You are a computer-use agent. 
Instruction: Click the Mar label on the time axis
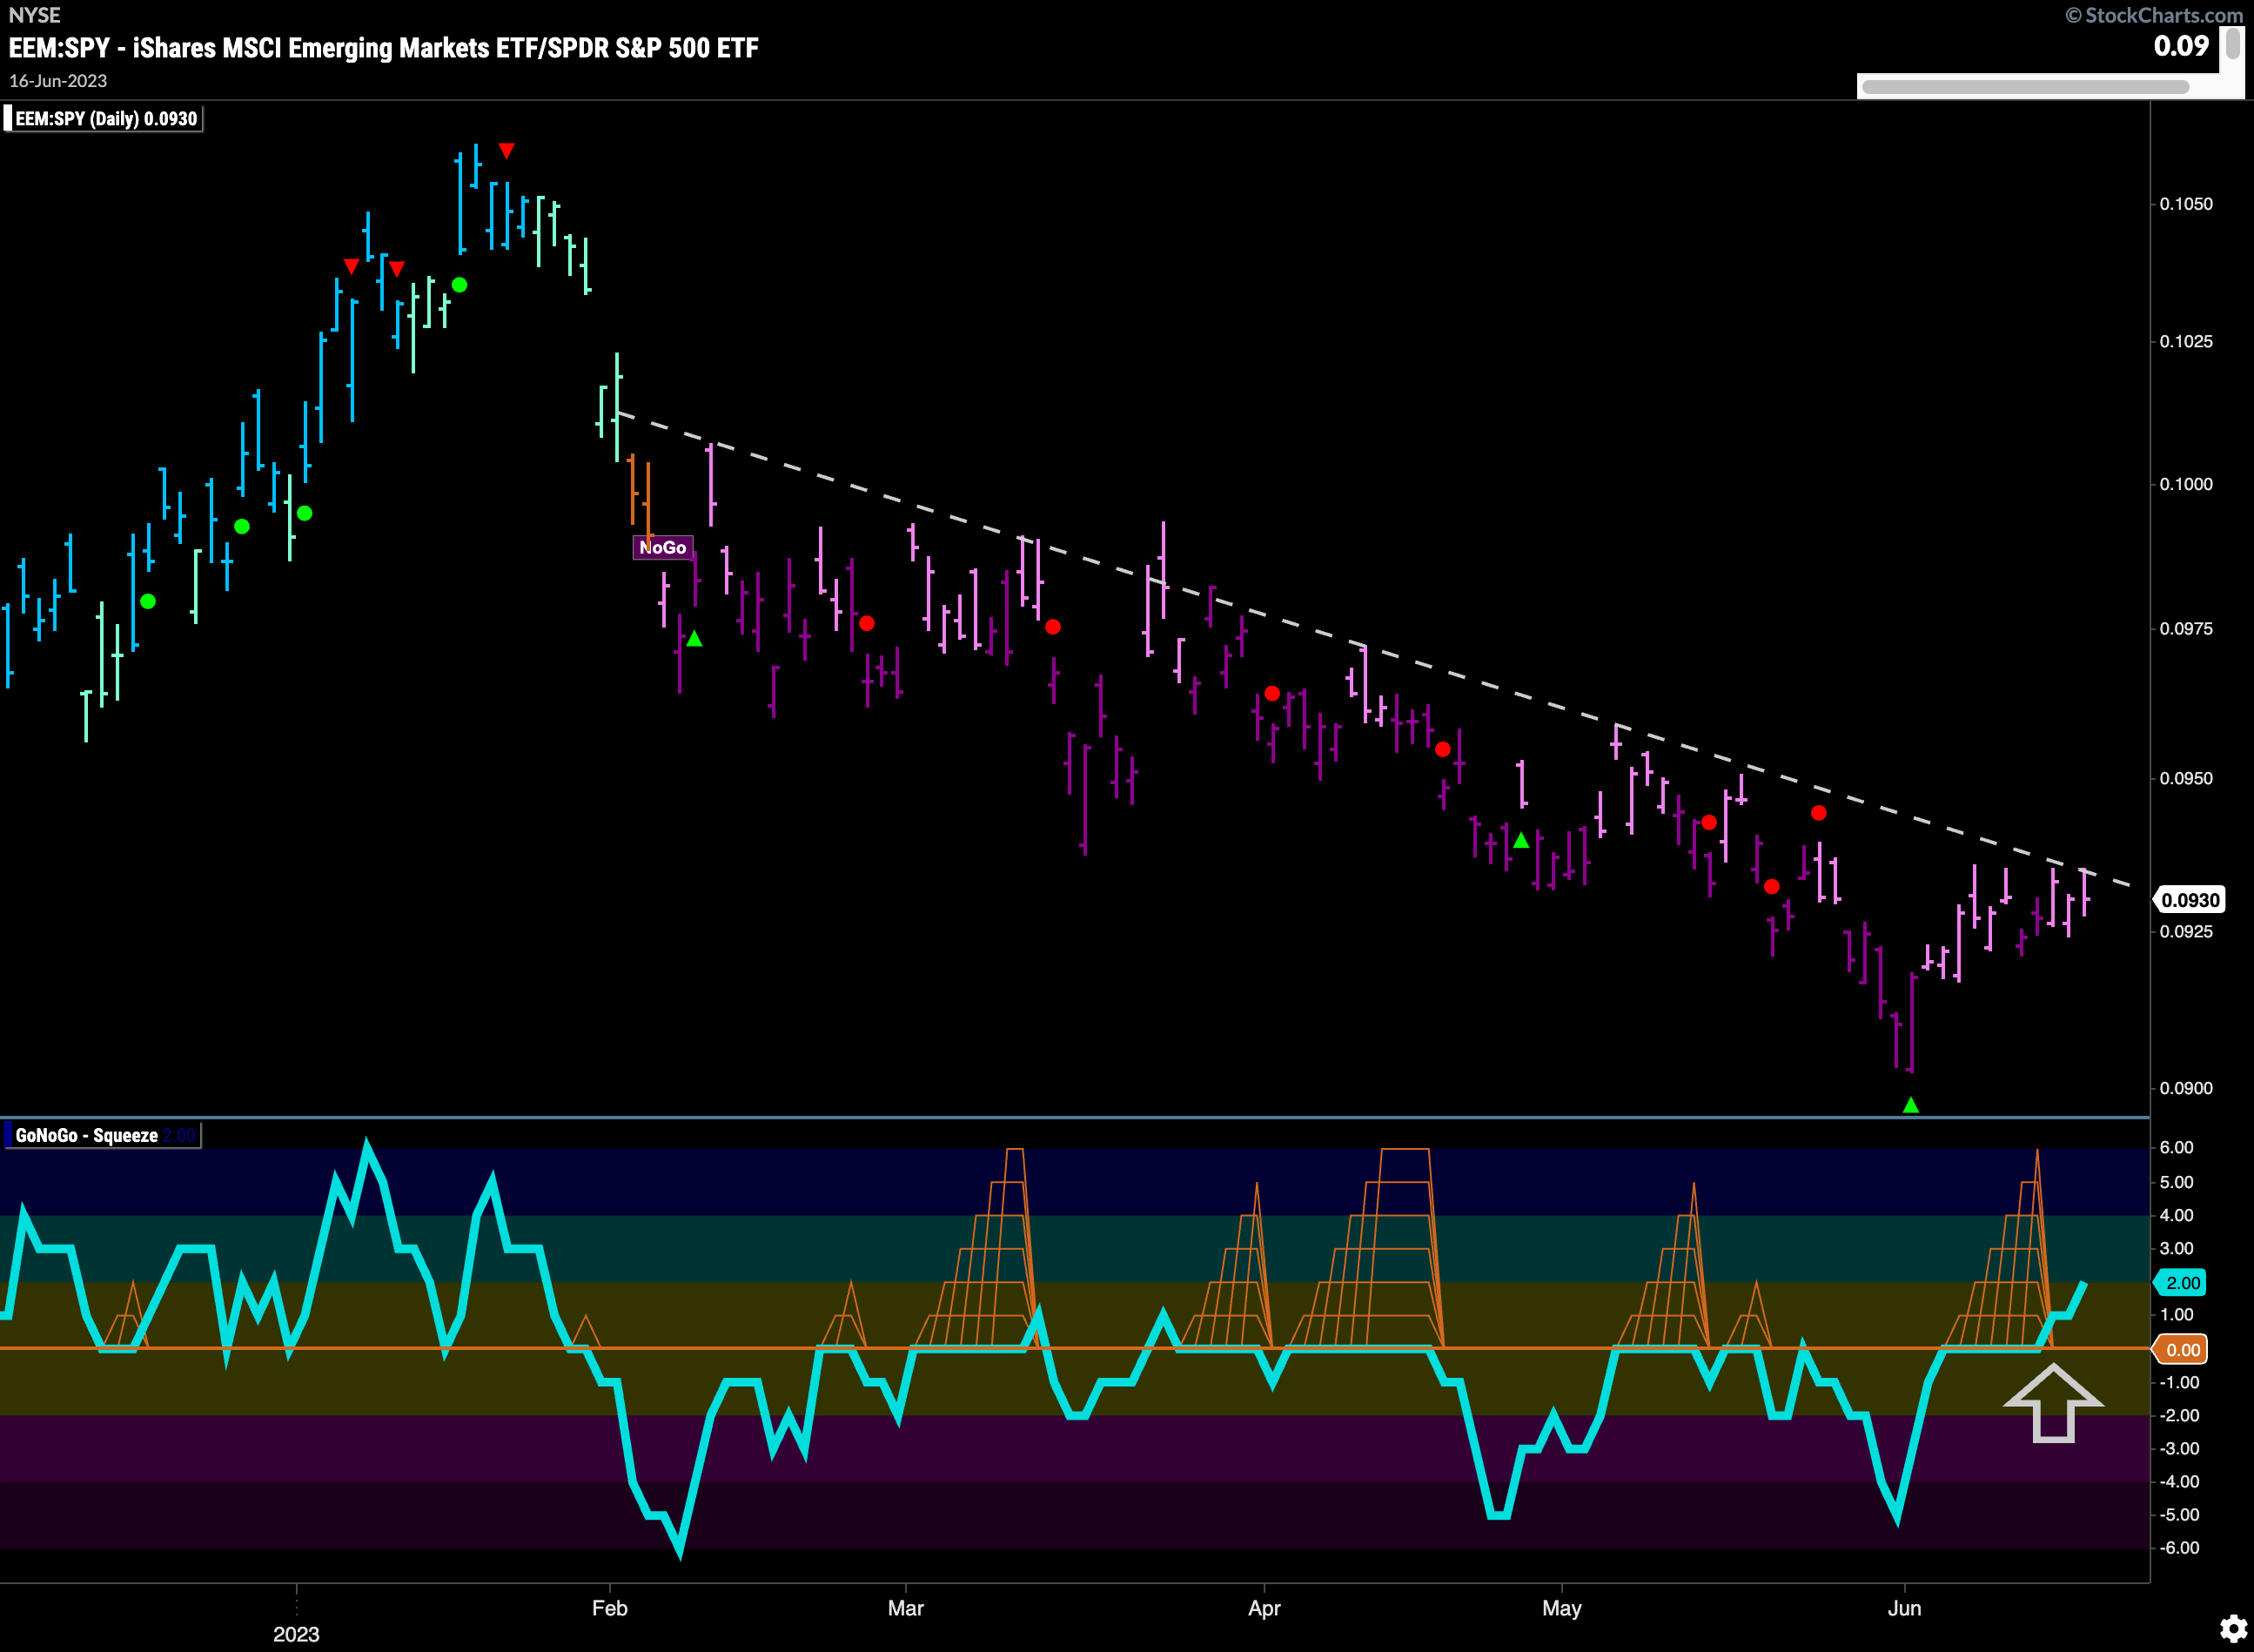pos(906,1608)
